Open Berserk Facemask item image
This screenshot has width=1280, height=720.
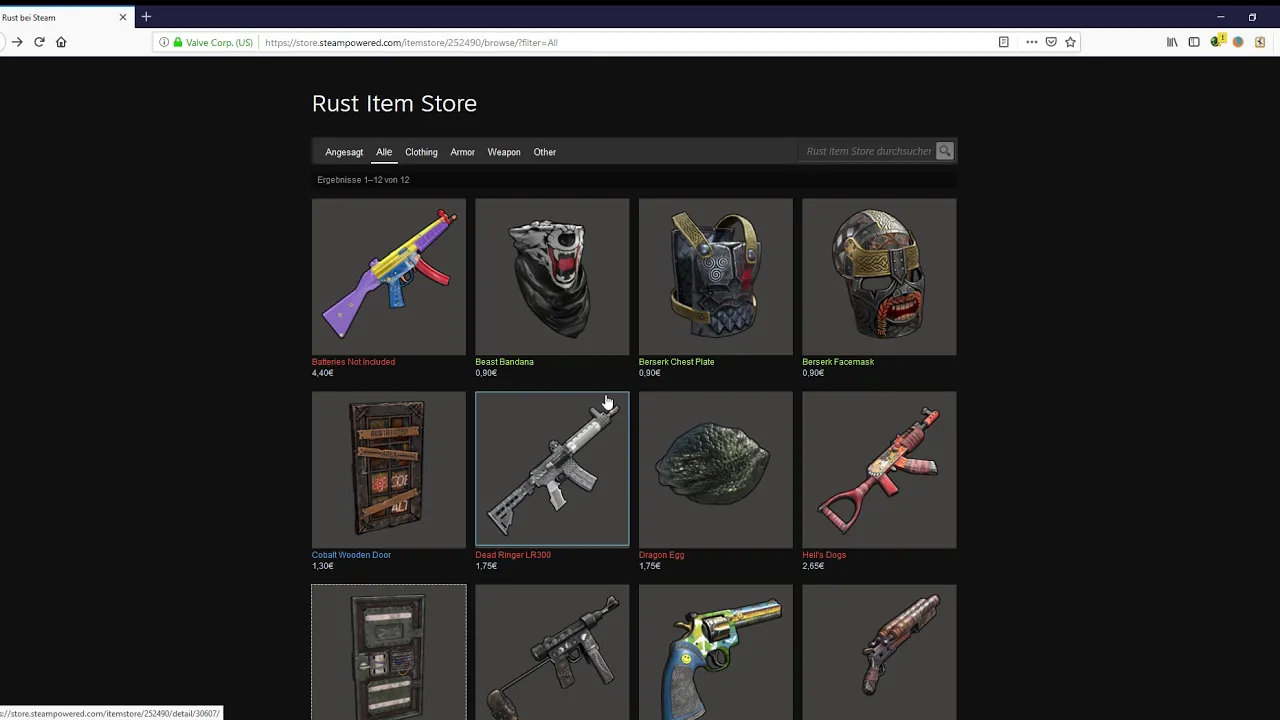[x=879, y=276]
